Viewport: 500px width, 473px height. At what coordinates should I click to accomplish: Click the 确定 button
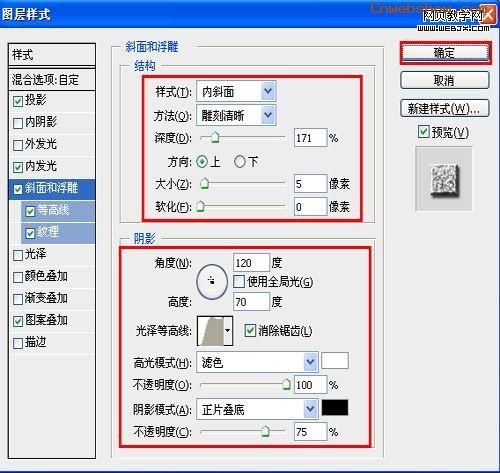pyautogui.click(x=445, y=53)
